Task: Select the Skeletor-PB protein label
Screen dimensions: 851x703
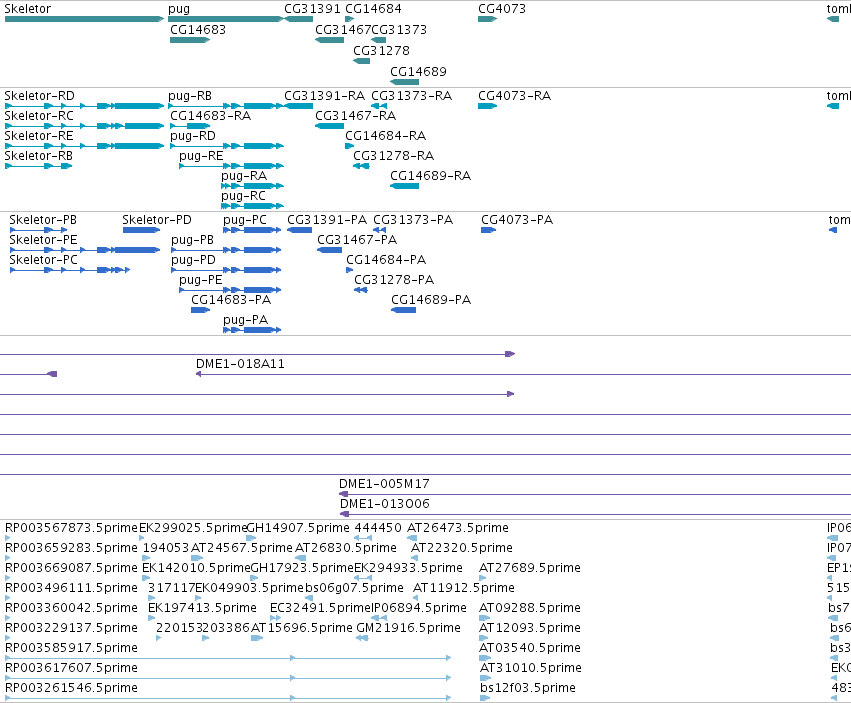Action: [43, 220]
